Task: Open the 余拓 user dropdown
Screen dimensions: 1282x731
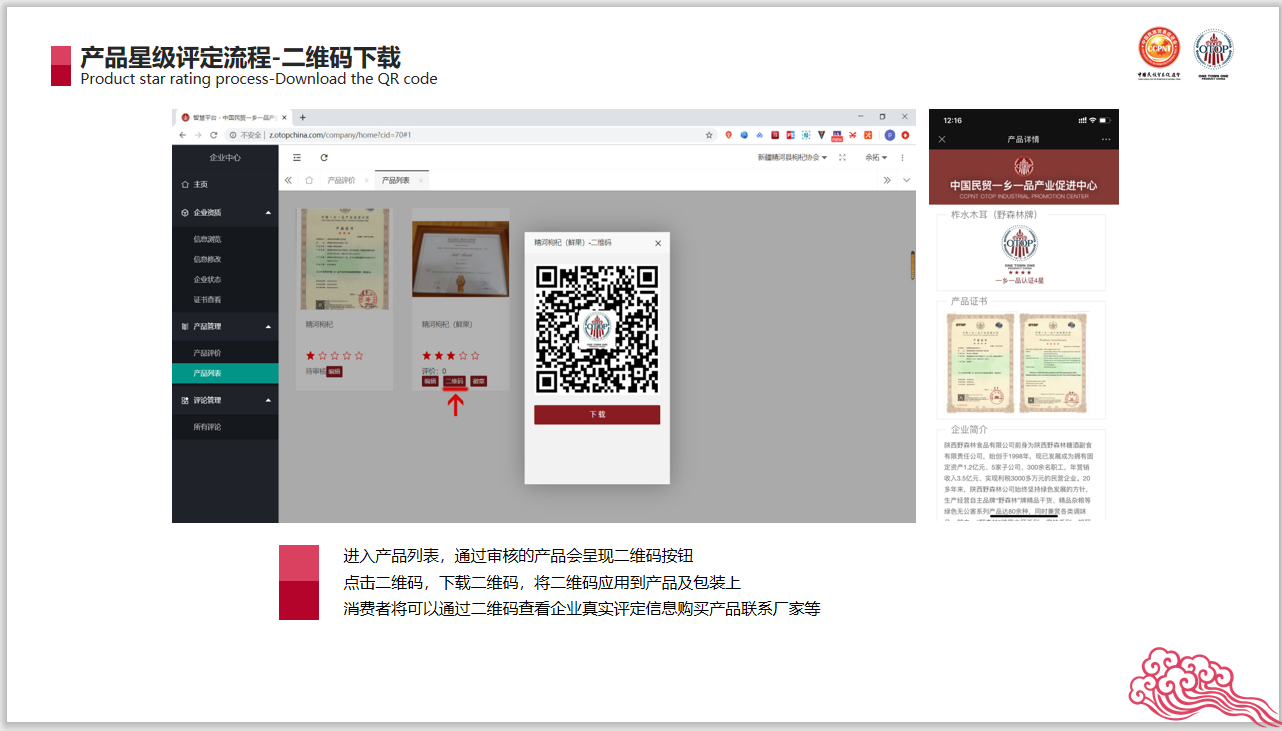Action: [876, 157]
